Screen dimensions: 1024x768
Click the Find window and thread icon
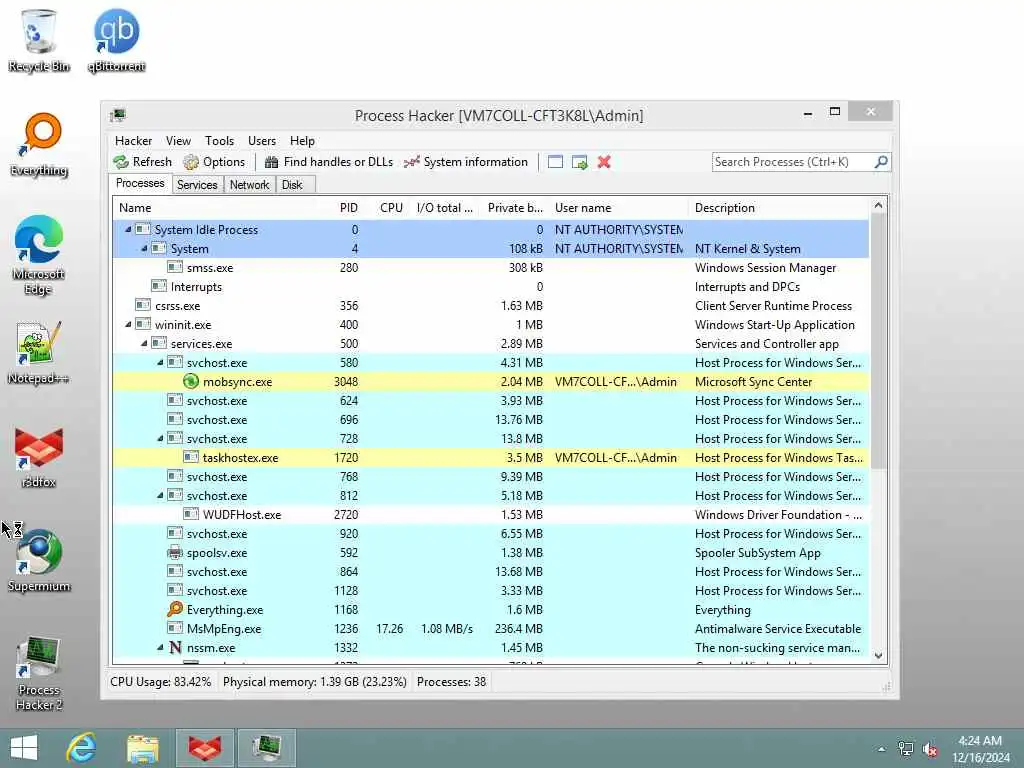coord(579,162)
